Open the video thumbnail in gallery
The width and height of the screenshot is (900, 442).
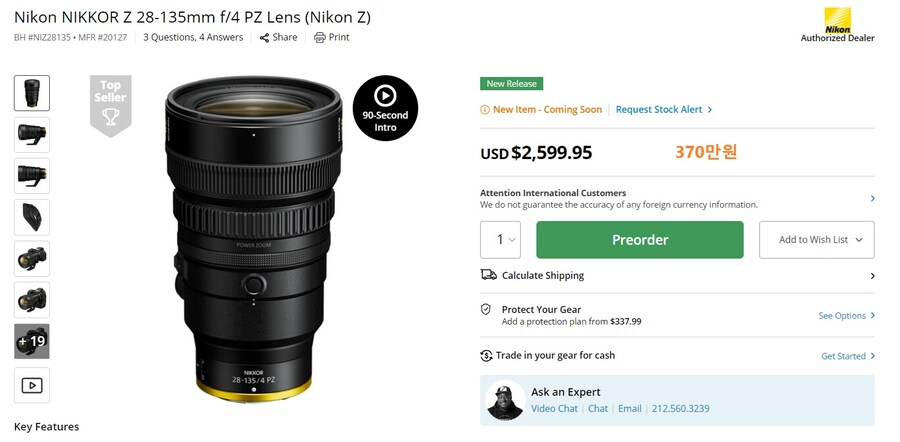[31, 385]
